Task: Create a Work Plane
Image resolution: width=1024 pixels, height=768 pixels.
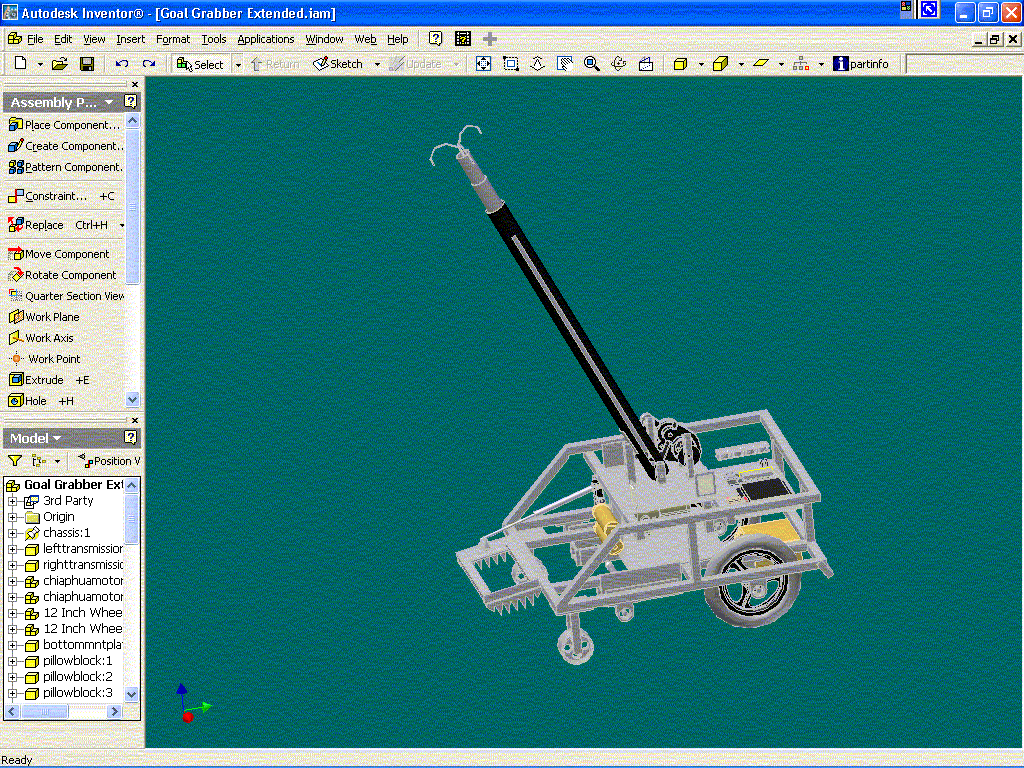Action: 44,317
